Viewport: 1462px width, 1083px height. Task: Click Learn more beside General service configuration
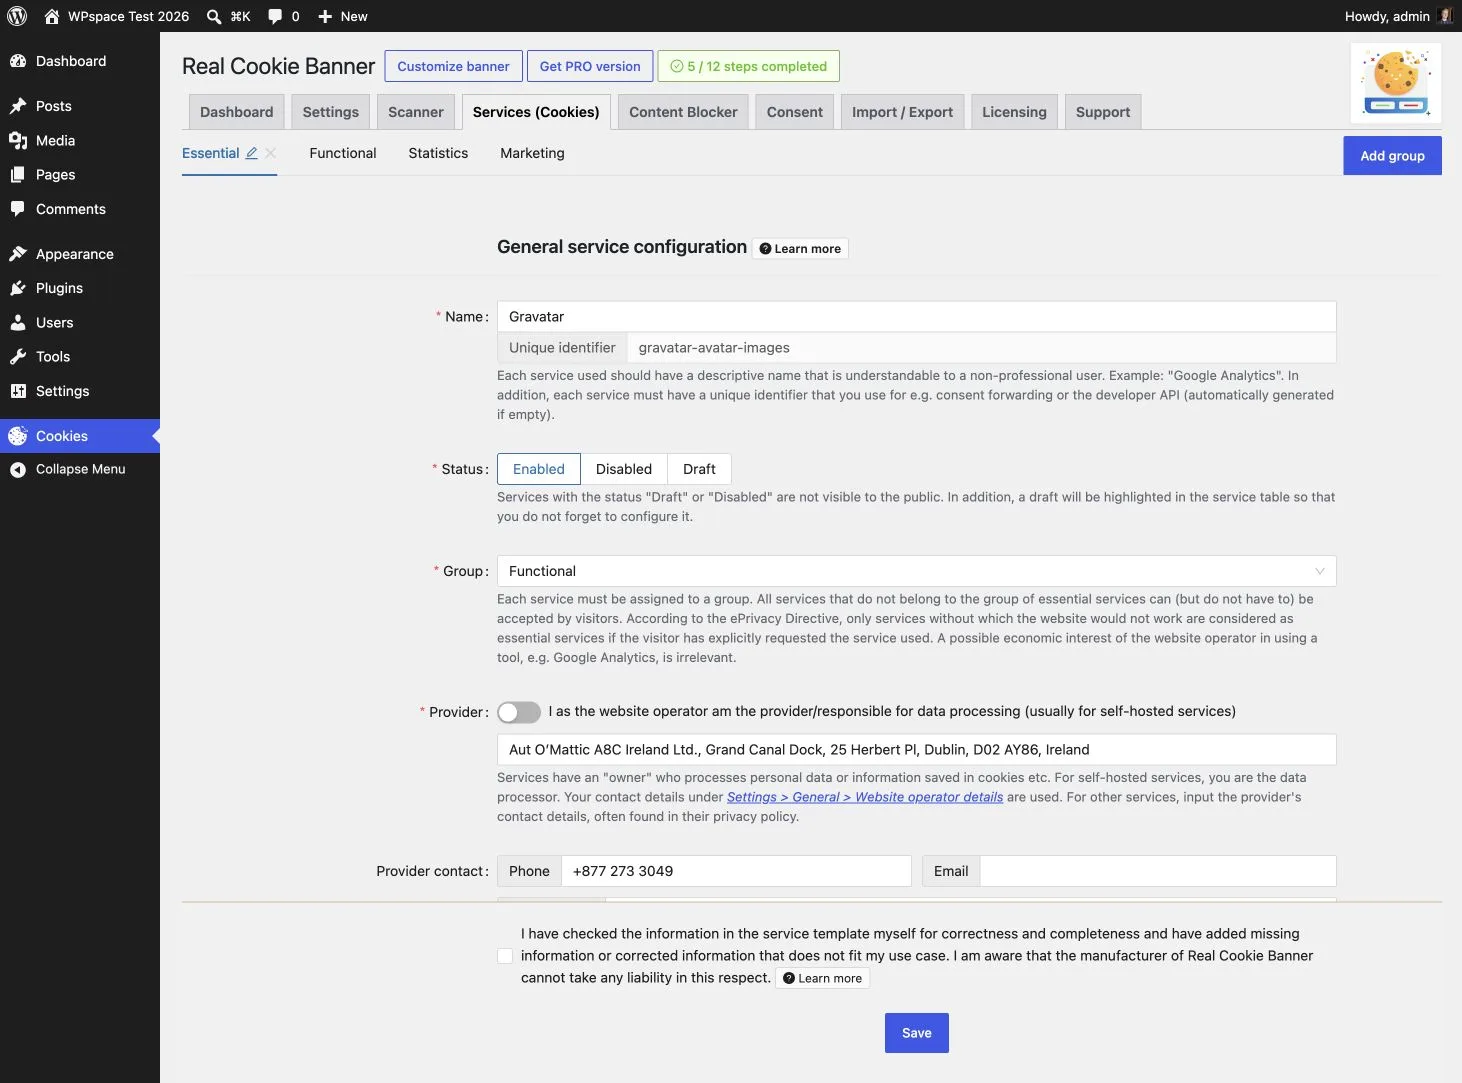pyautogui.click(x=800, y=249)
